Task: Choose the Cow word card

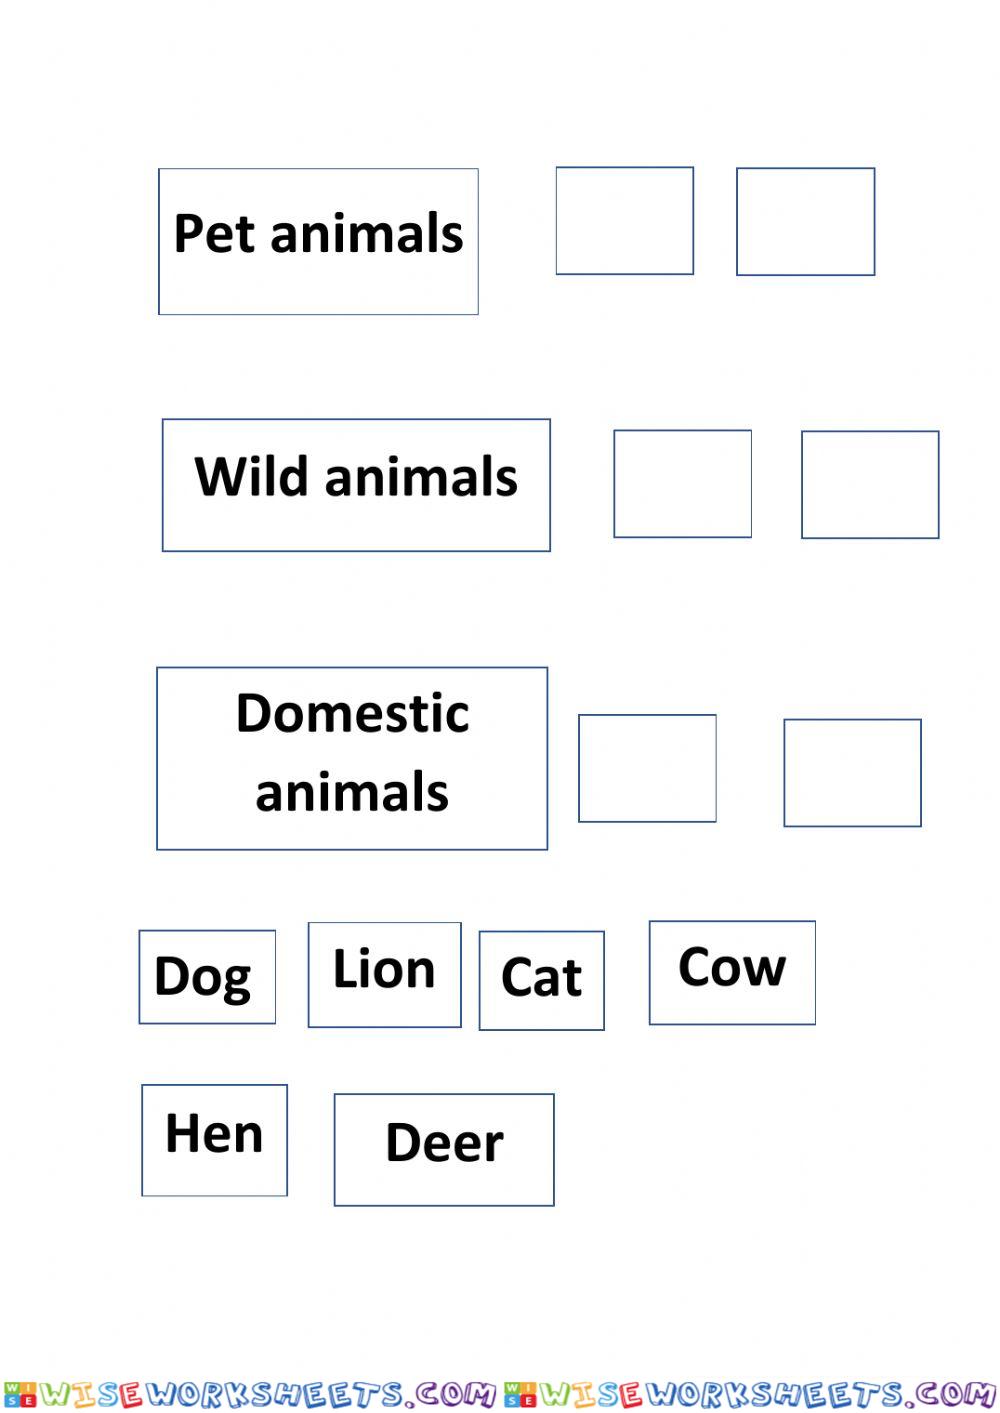Action: 732,973
